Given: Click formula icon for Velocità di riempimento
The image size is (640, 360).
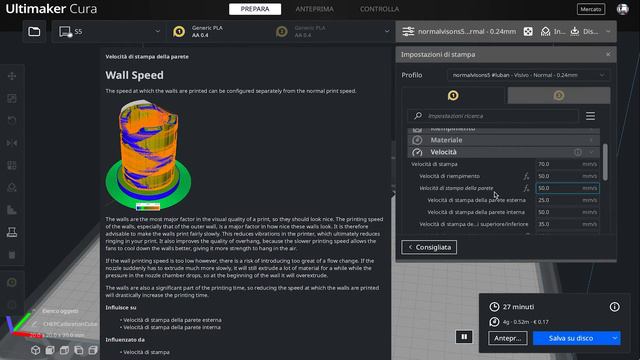Looking at the screenshot, I should click(526, 176).
